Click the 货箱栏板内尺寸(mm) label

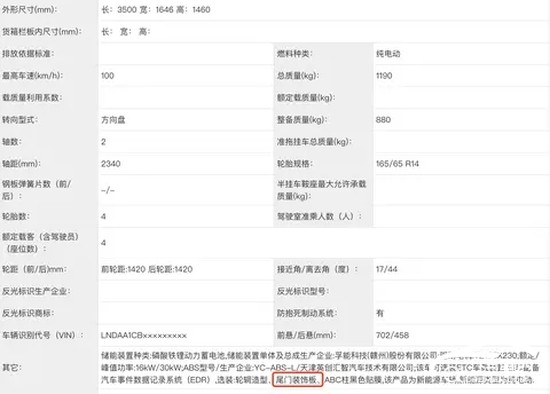point(42,32)
